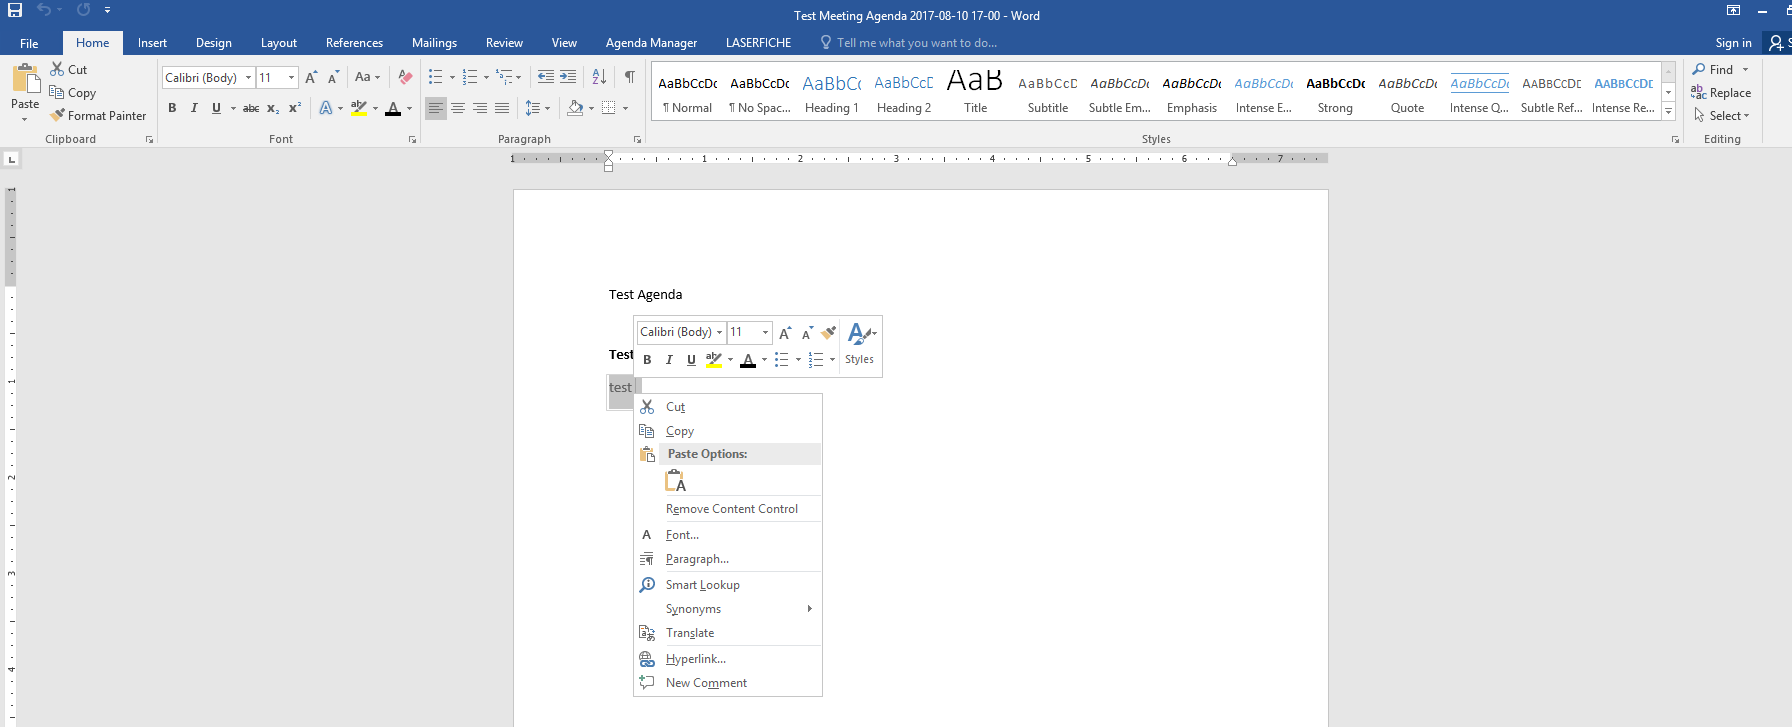Click the Increase Indent icon in the ribbon
The width and height of the screenshot is (1792, 727).
(x=568, y=77)
